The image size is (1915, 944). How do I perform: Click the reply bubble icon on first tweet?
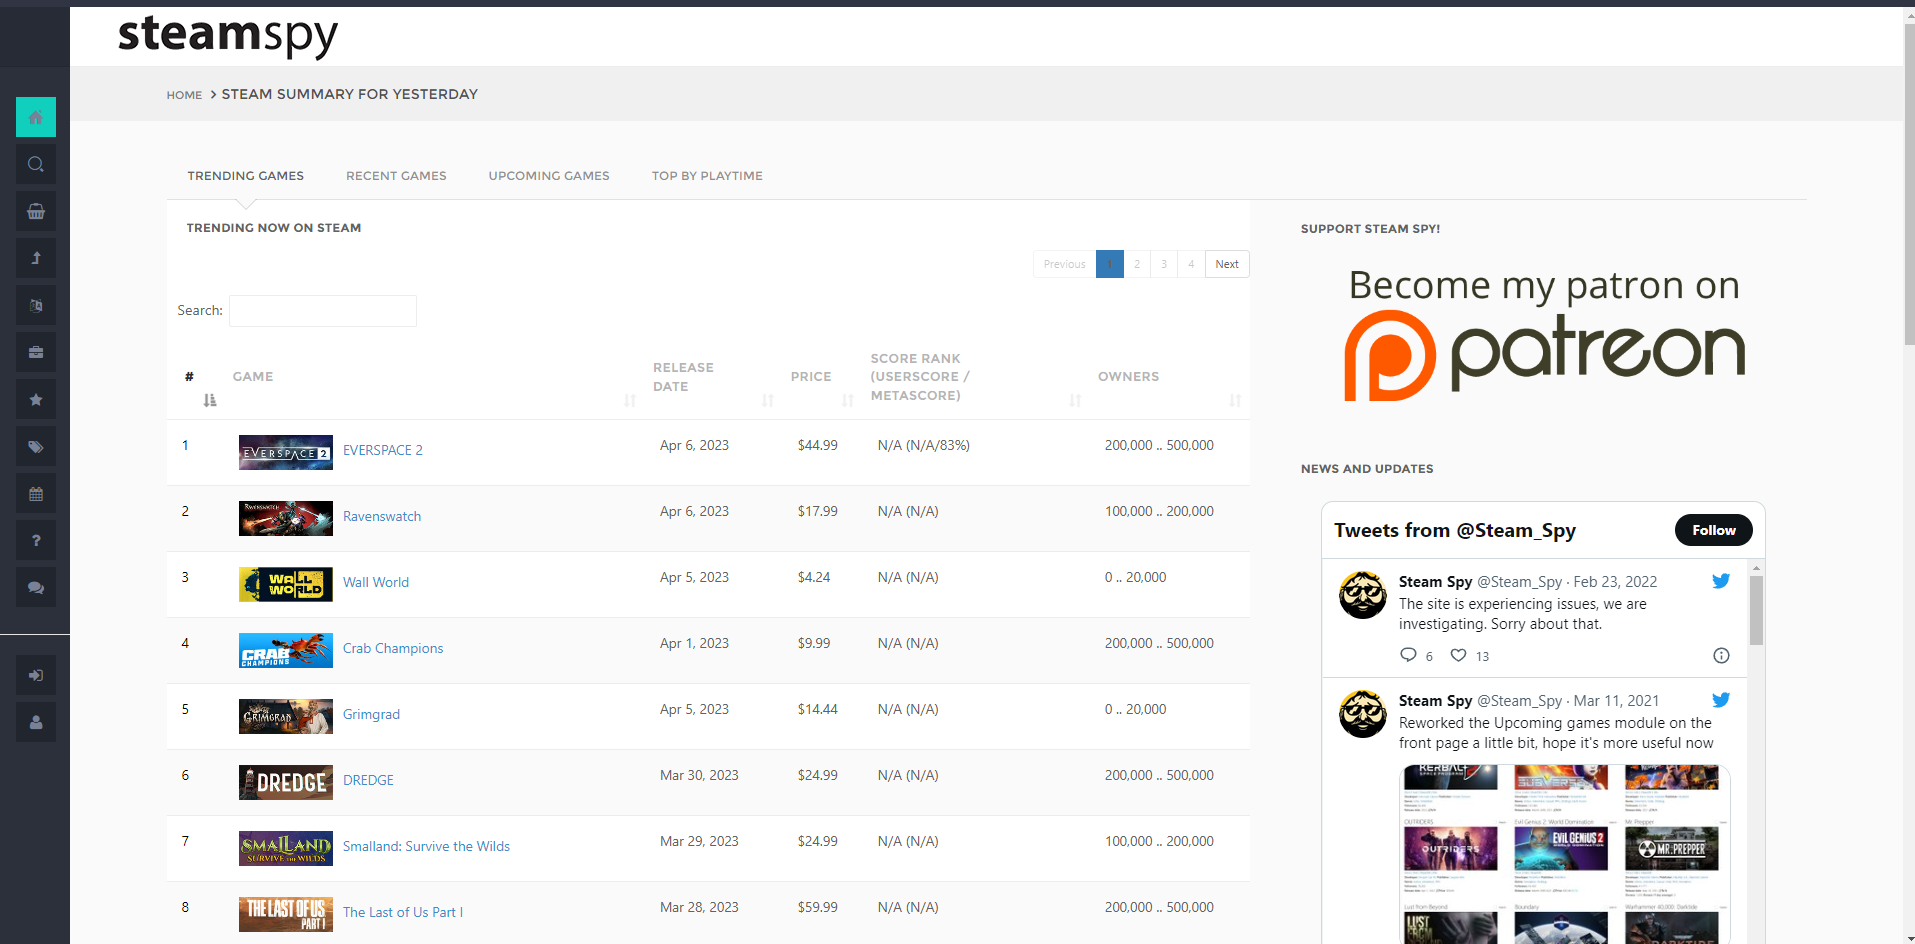point(1408,655)
